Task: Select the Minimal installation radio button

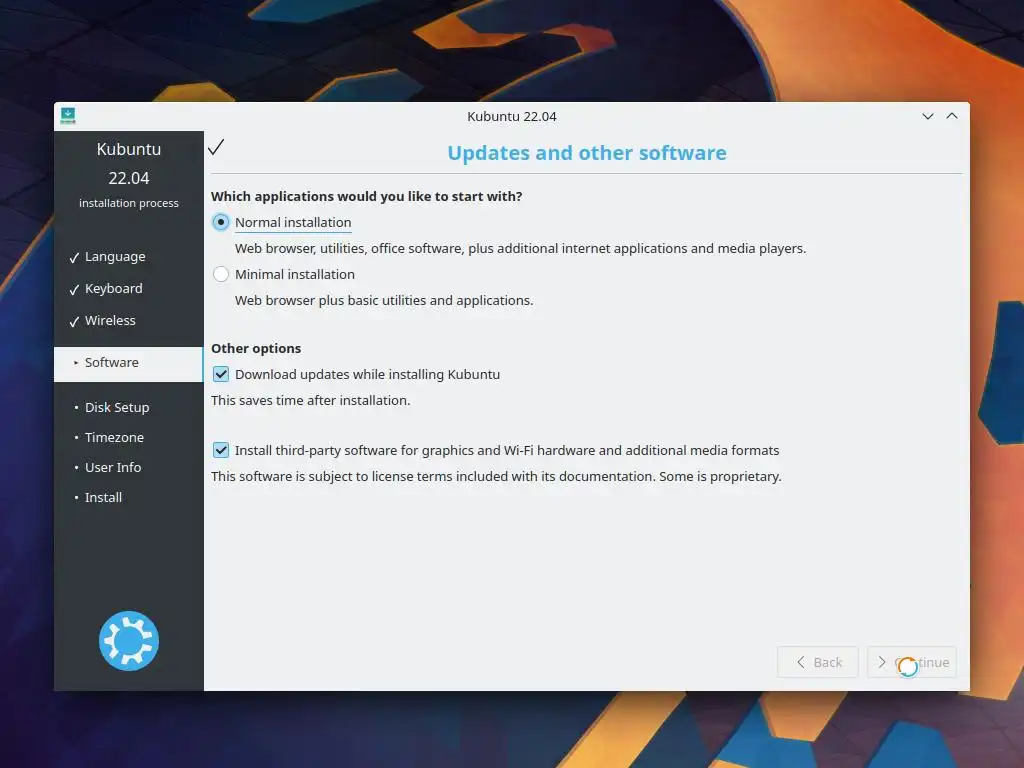Action: [x=221, y=274]
